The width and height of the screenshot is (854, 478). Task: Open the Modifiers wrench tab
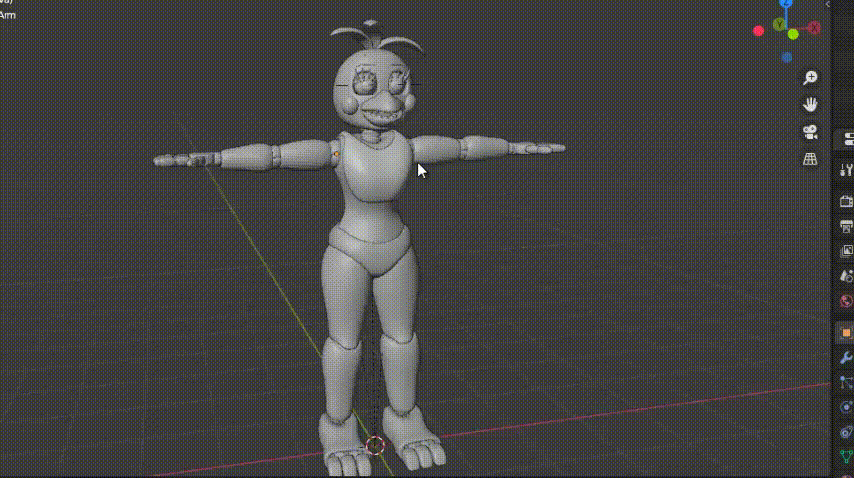pos(846,358)
